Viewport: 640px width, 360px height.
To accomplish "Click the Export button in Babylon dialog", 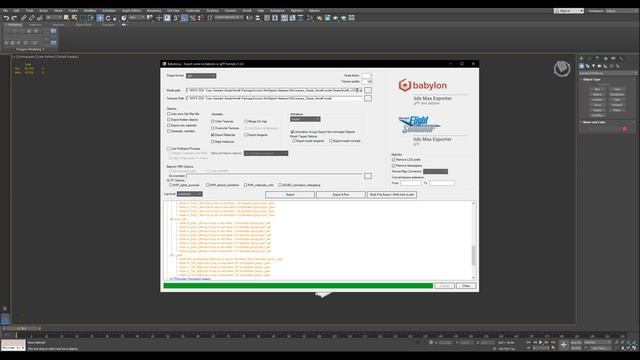I will [290, 195].
